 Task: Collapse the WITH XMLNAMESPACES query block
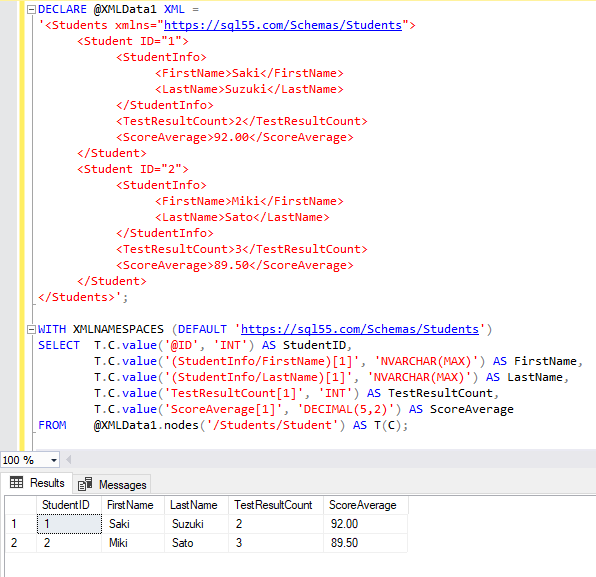click(32, 330)
